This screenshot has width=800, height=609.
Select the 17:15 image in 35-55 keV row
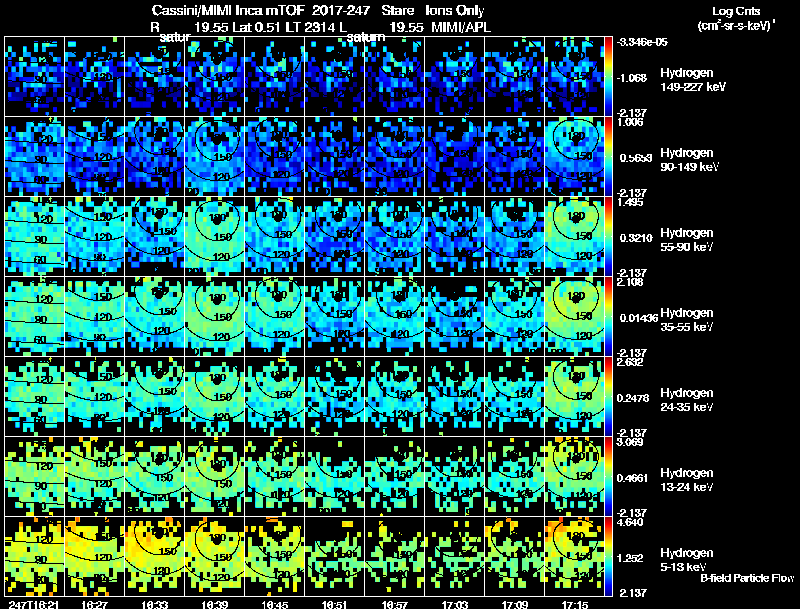pyautogui.click(x=574, y=316)
